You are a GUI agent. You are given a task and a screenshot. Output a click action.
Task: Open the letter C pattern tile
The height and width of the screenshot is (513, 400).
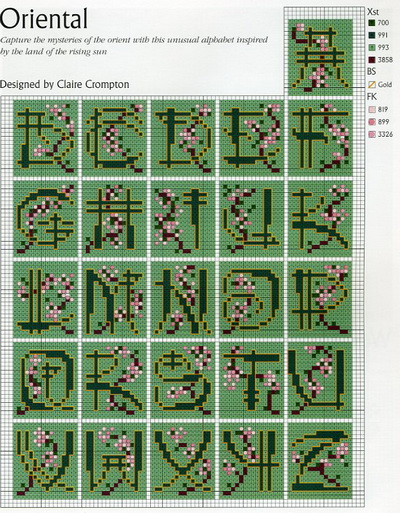pos(114,138)
